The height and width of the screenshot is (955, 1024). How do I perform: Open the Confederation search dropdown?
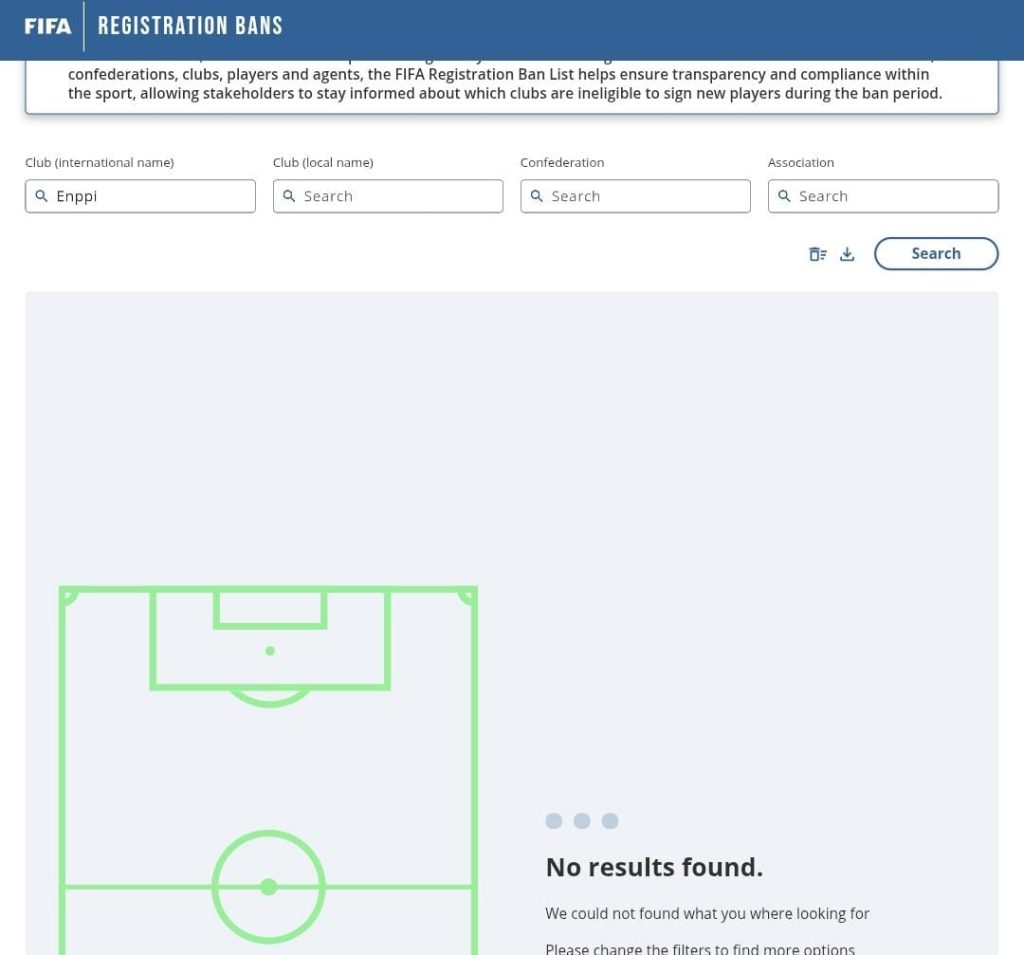[x=635, y=196]
